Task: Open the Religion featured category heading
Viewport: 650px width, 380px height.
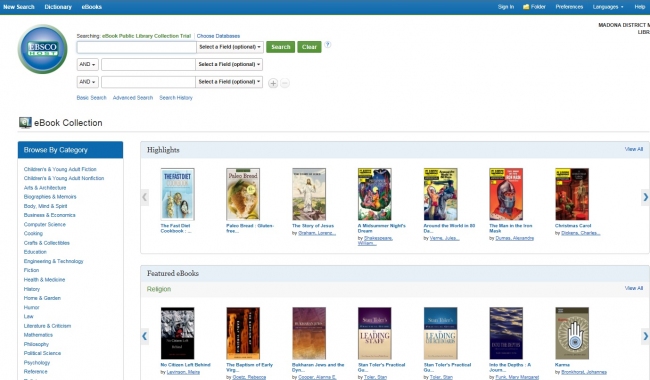Action: [159, 289]
